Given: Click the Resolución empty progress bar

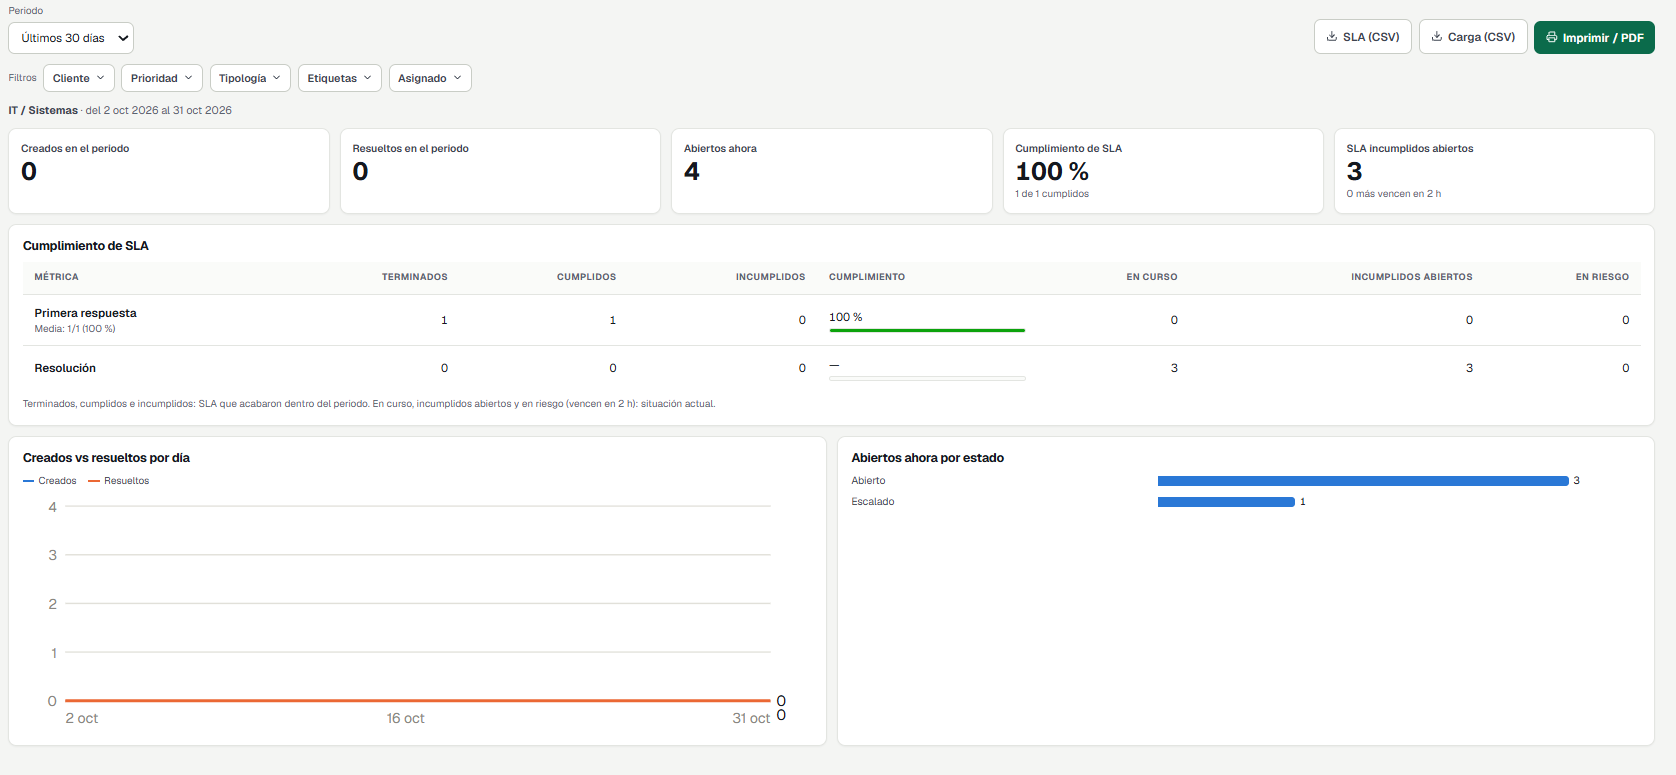Looking at the screenshot, I should coord(927,378).
